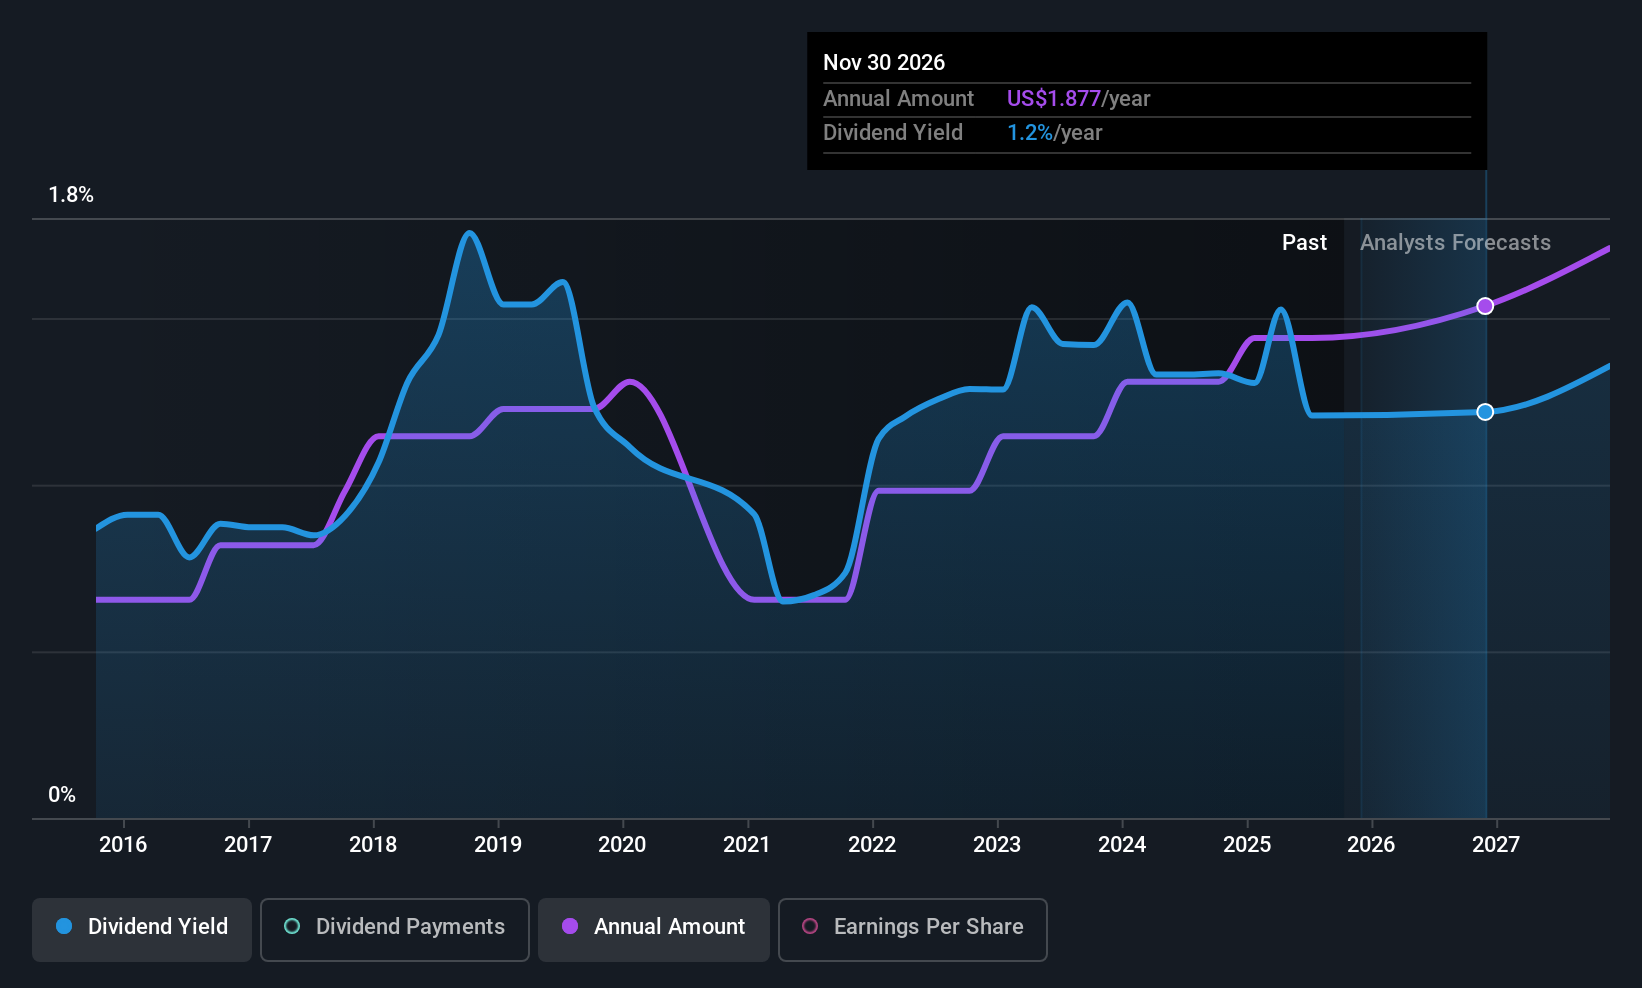The width and height of the screenshot is (1642, 988).
Task: Click the Past label on chart
Action: click(x=1304, y=243)
